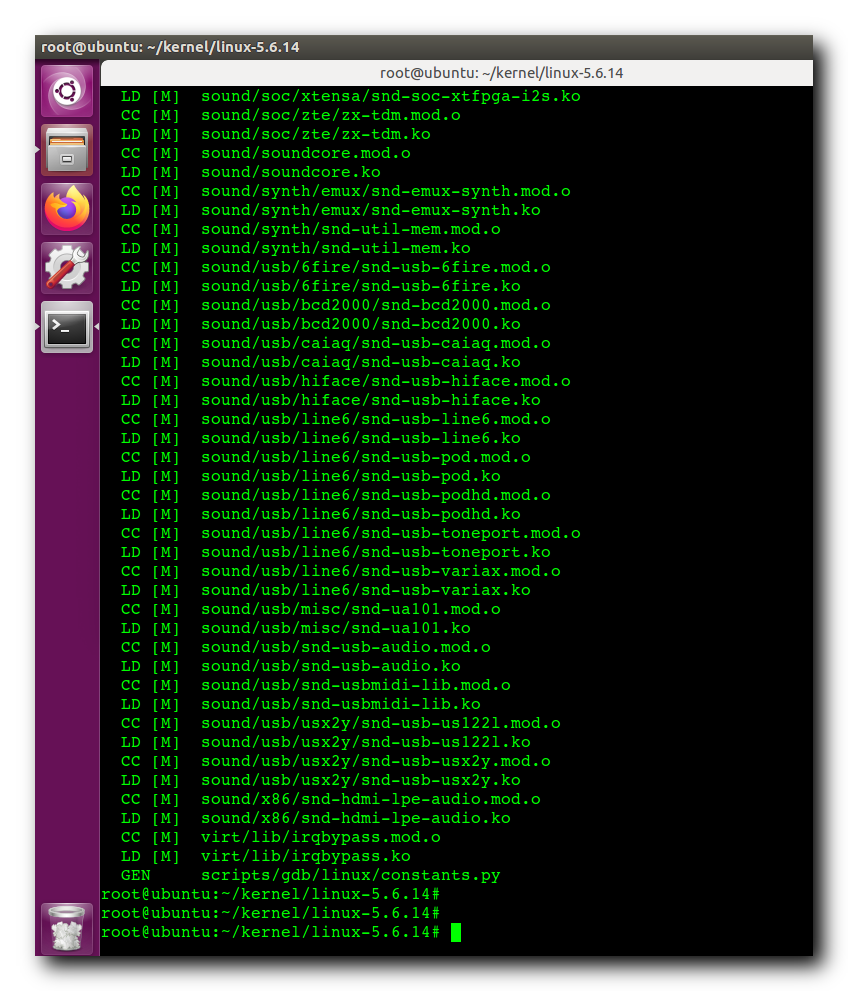
Task: Open the Trash bin icon
Action: (67, 928)
